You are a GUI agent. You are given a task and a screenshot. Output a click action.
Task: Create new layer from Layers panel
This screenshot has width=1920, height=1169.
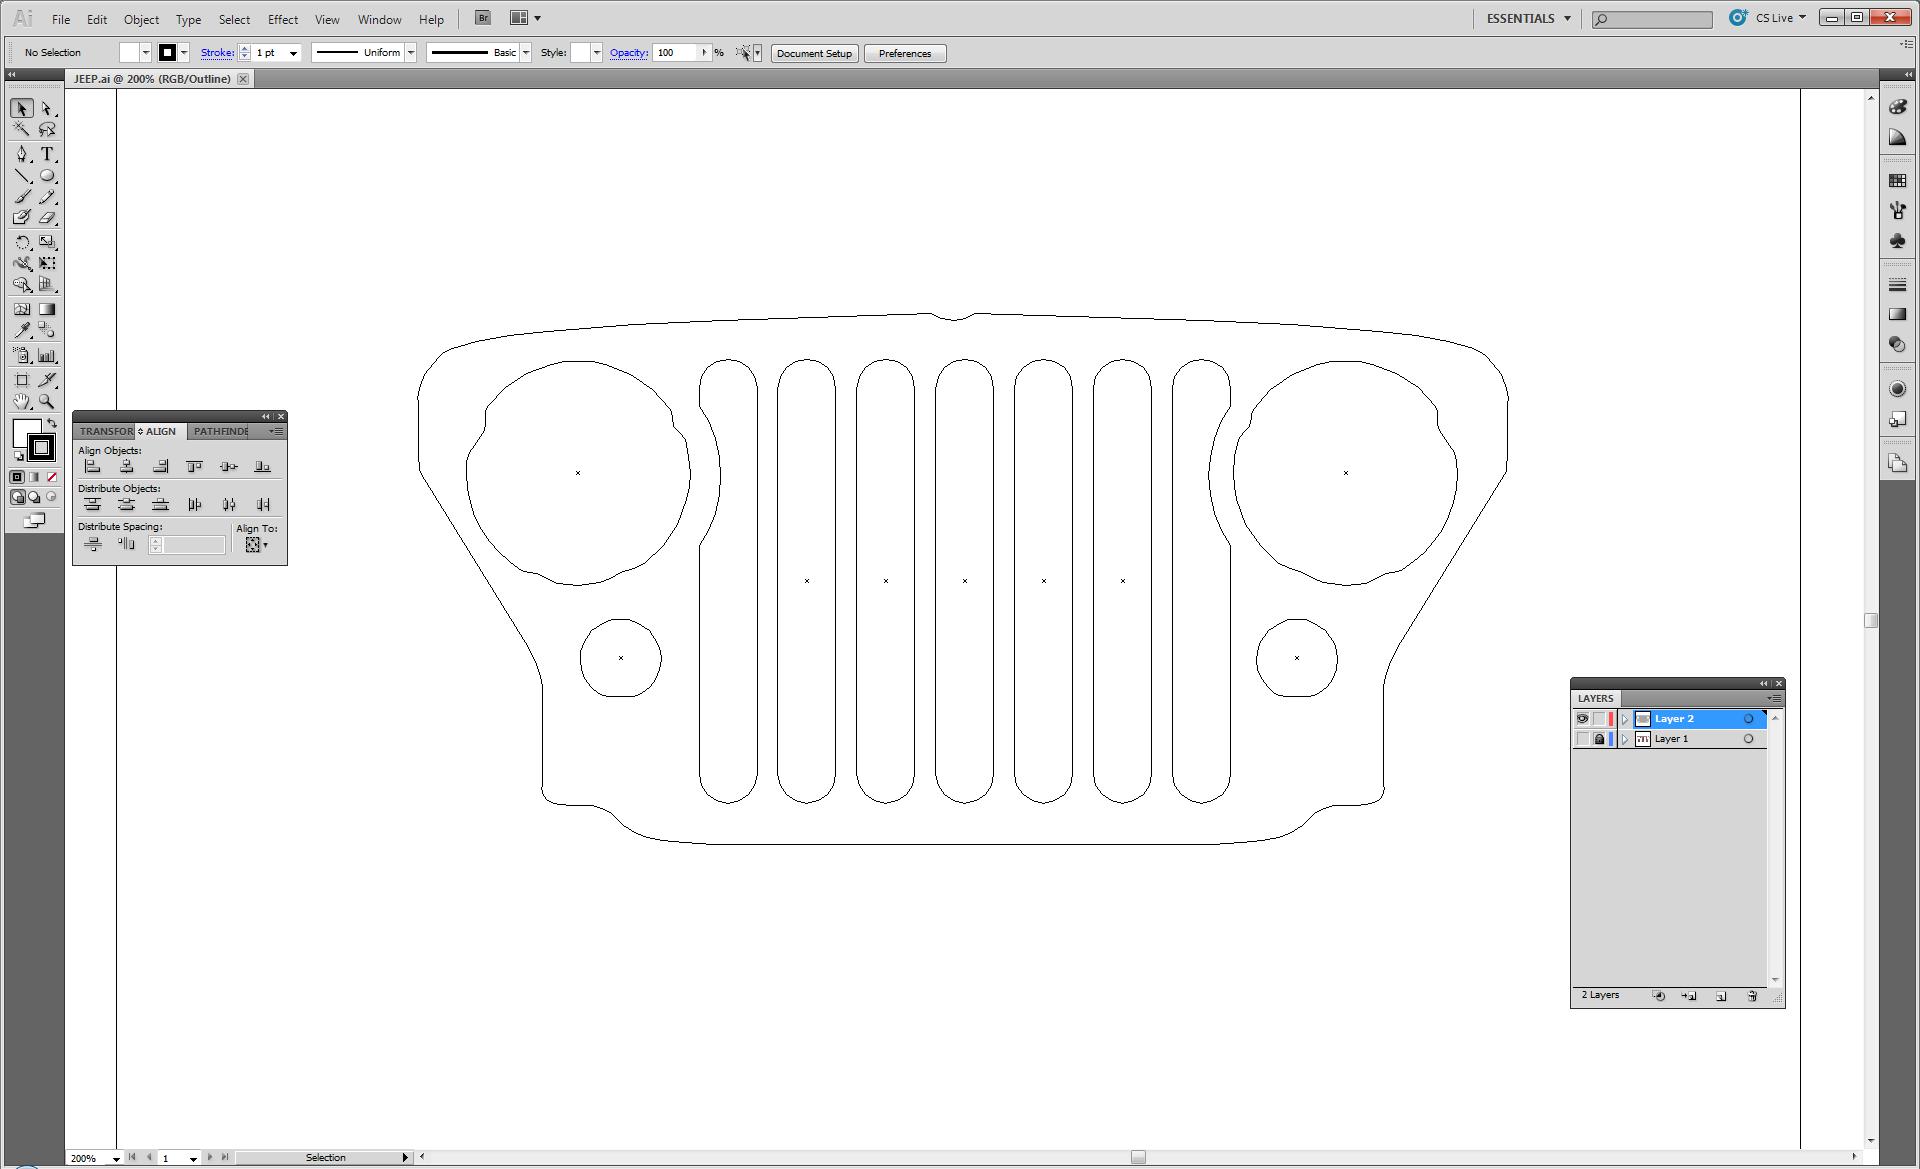[x=1721, y=996]
